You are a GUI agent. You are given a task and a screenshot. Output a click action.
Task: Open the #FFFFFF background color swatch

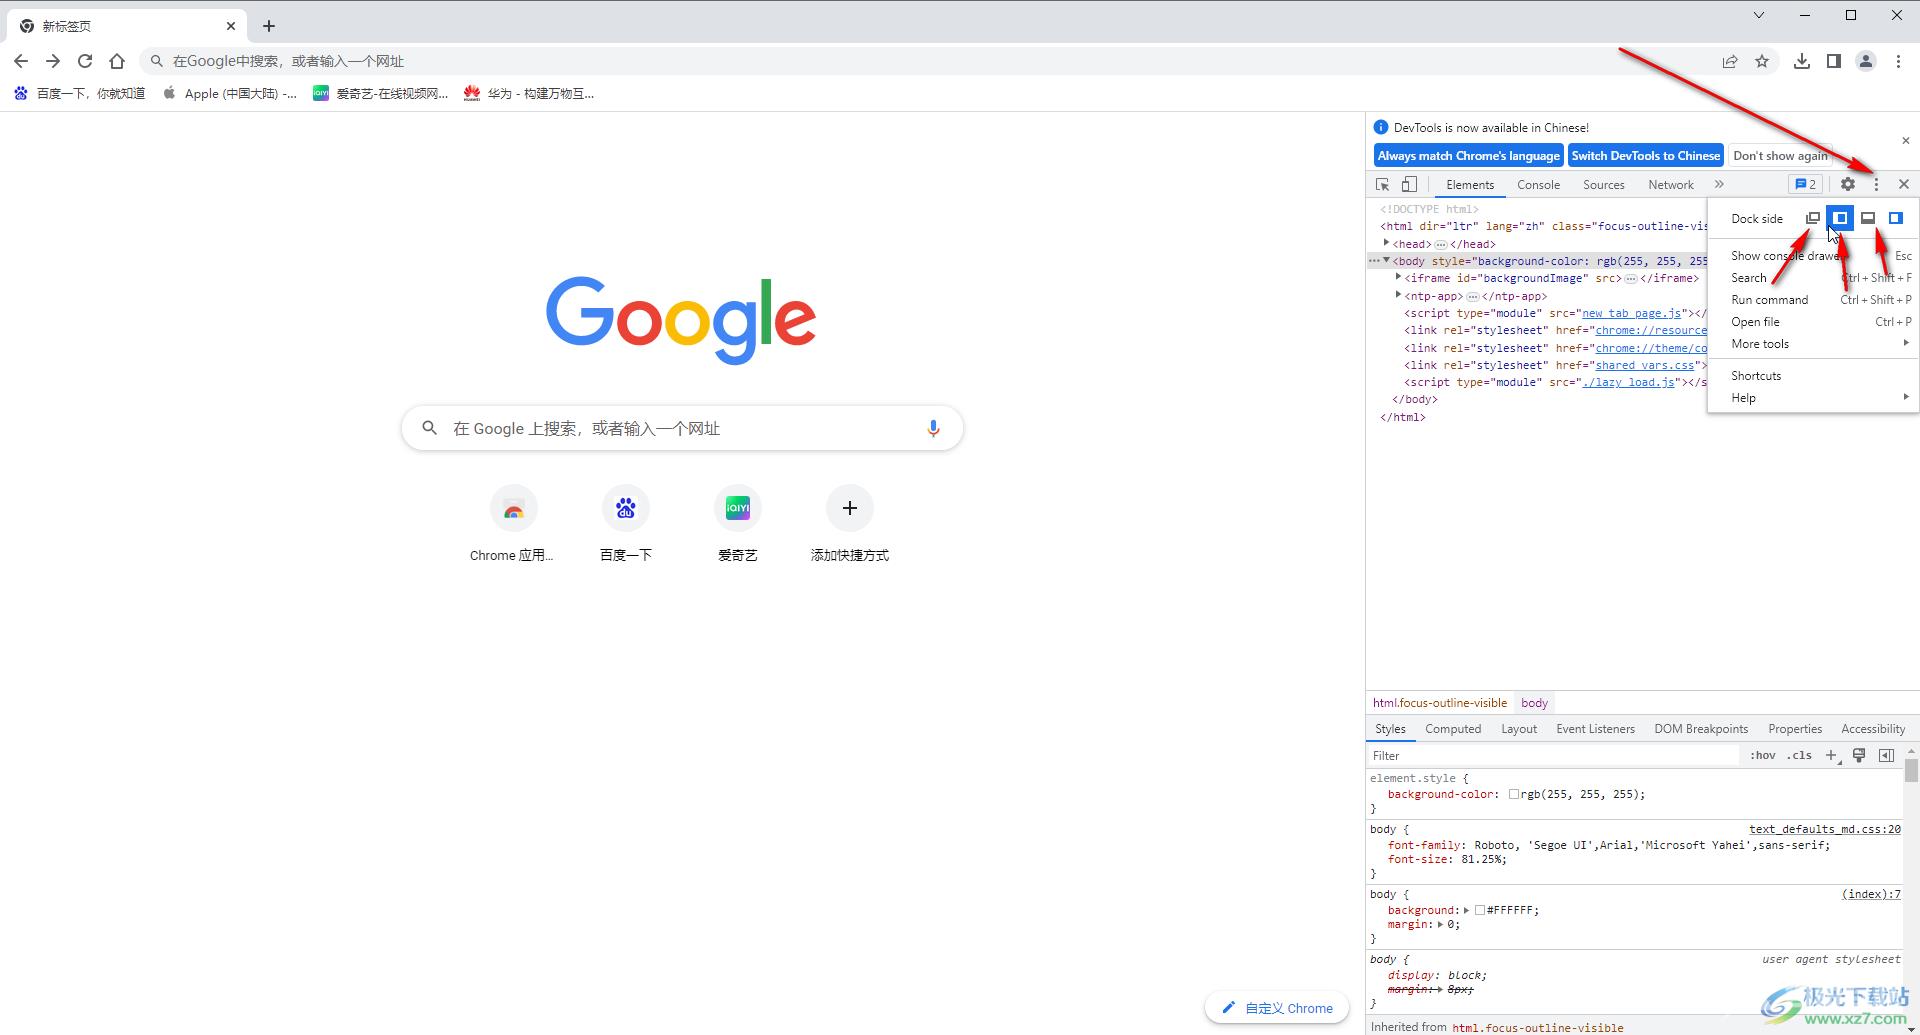tap(1480, 910)
